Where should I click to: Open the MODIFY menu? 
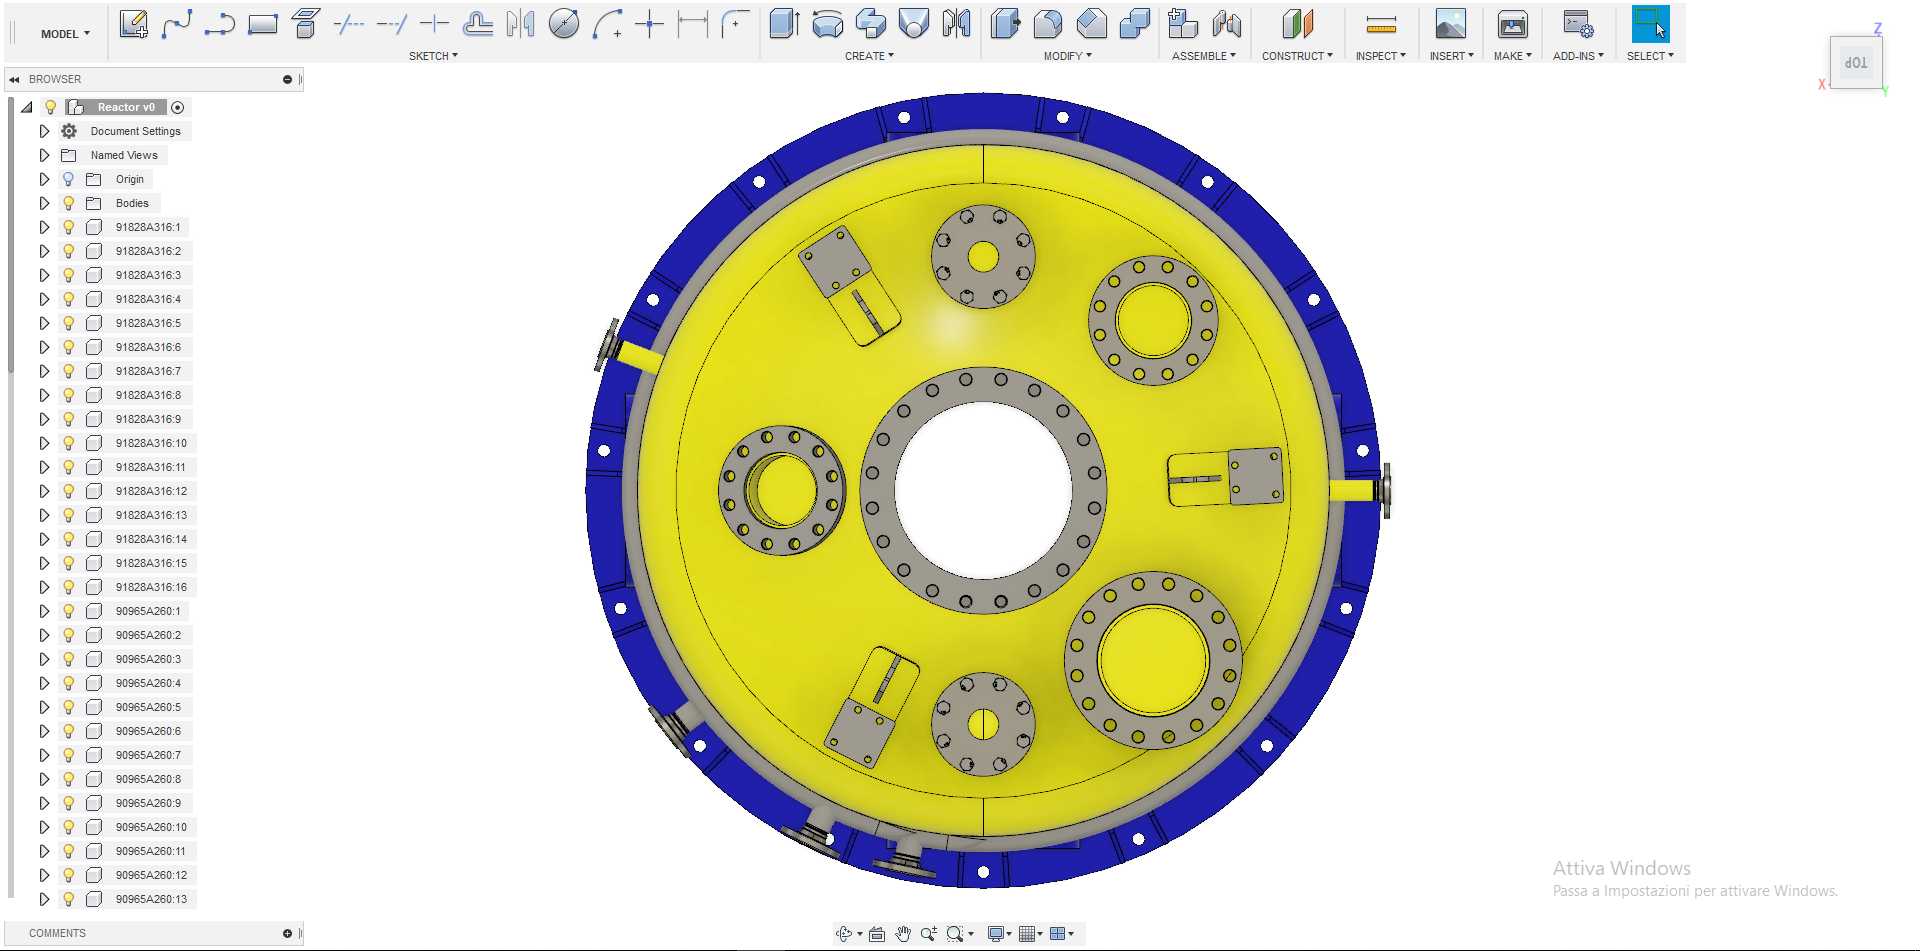pos(1067,56)
